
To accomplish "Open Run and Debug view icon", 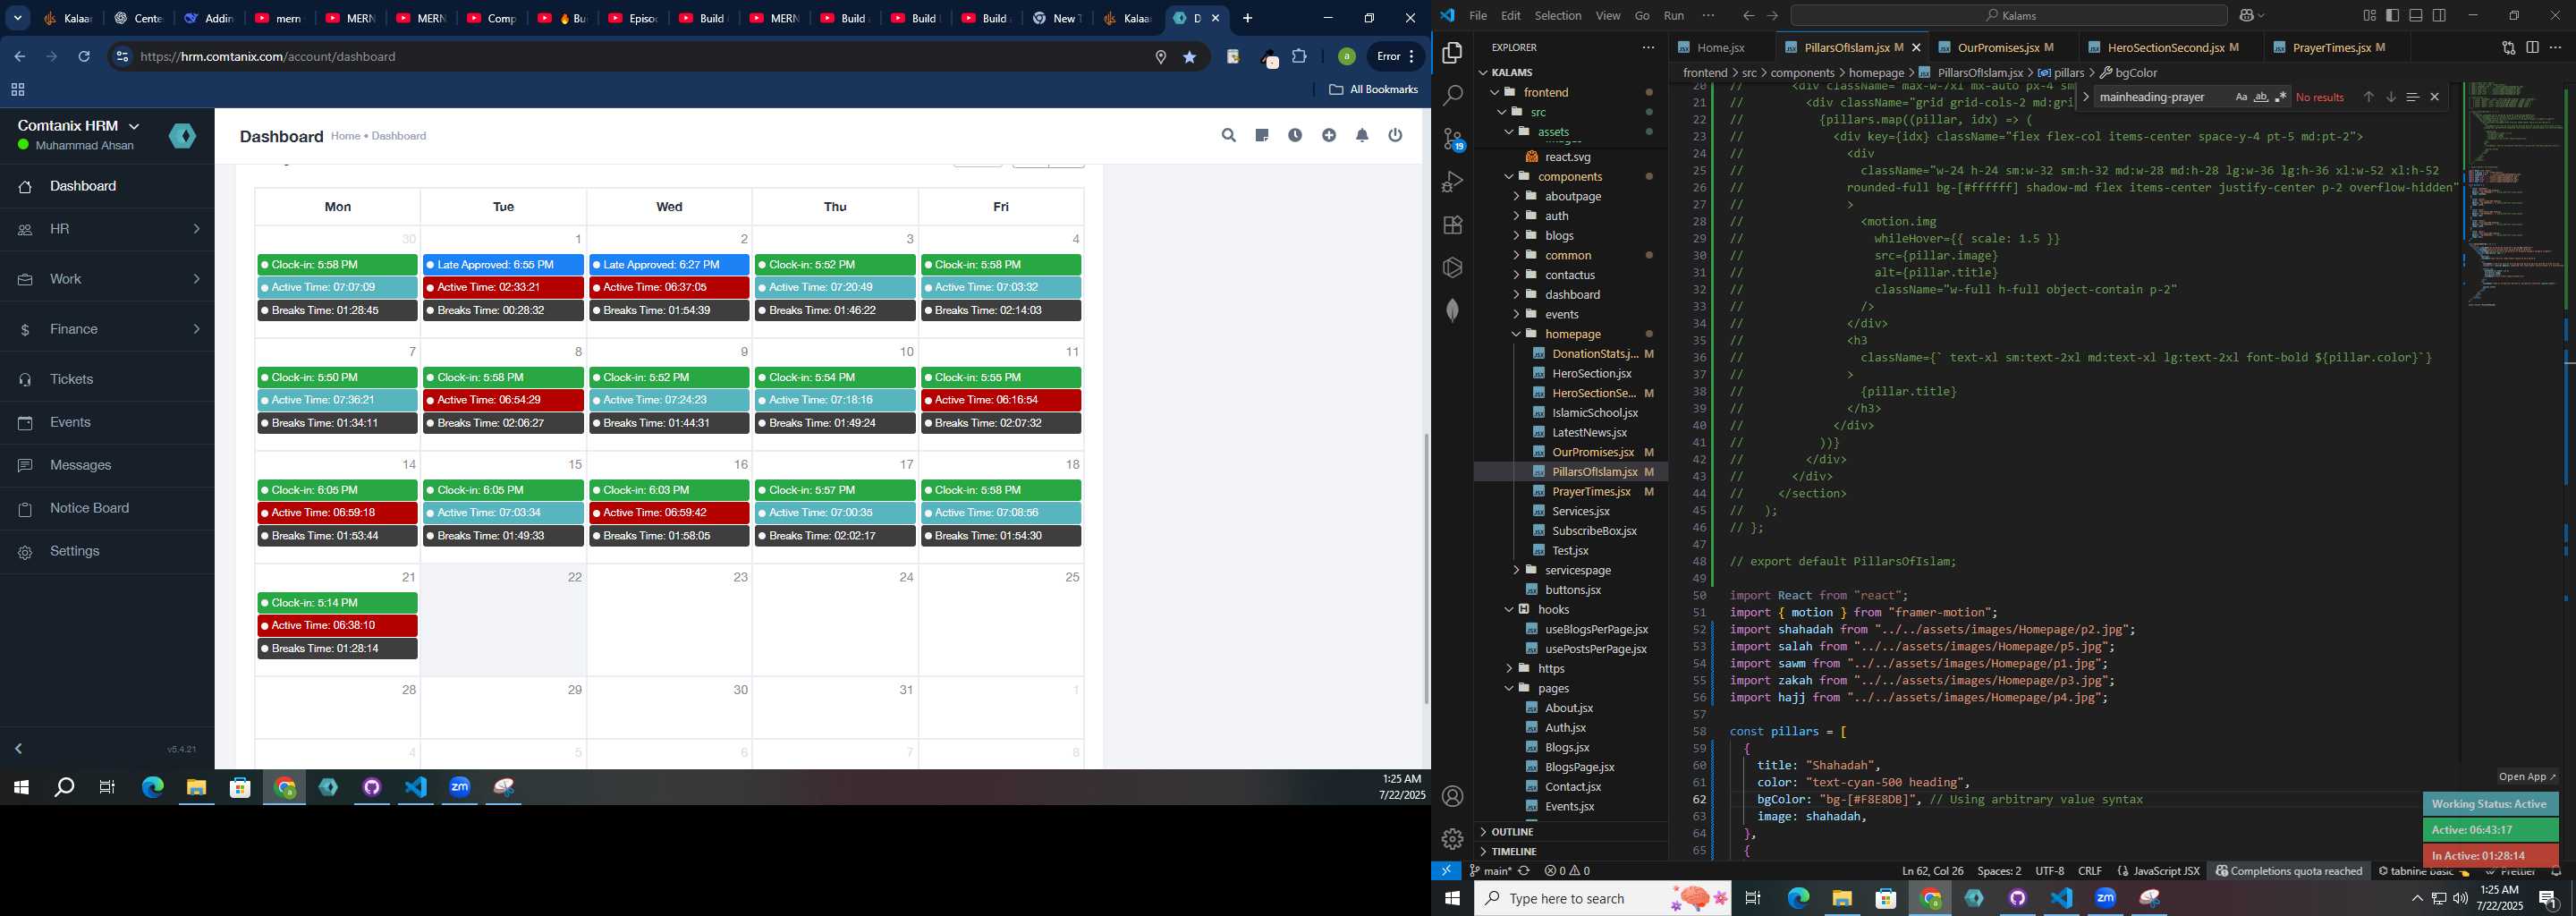I will (1453, 182).
